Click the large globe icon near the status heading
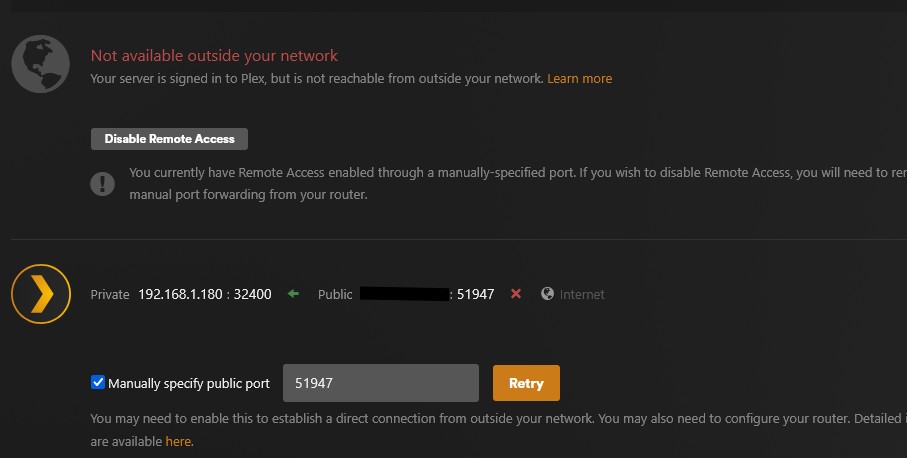Image resolution: width=907 pixels, height=458 pixels. pos(40,64)
